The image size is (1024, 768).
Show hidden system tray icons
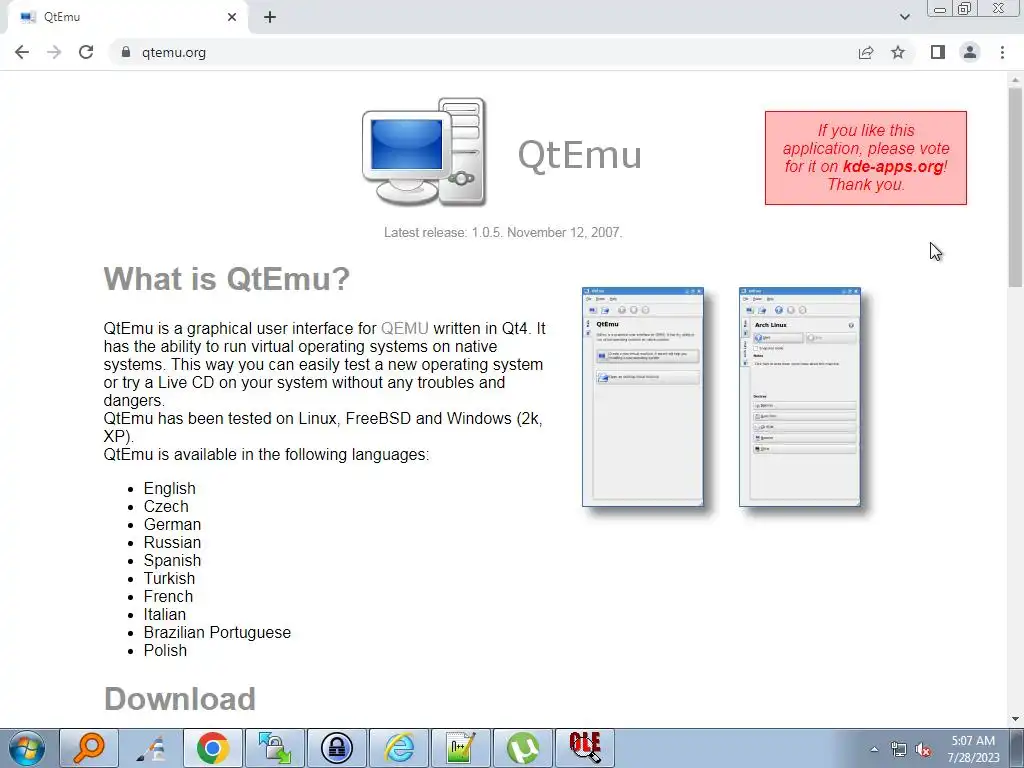(x=874, y=749)
